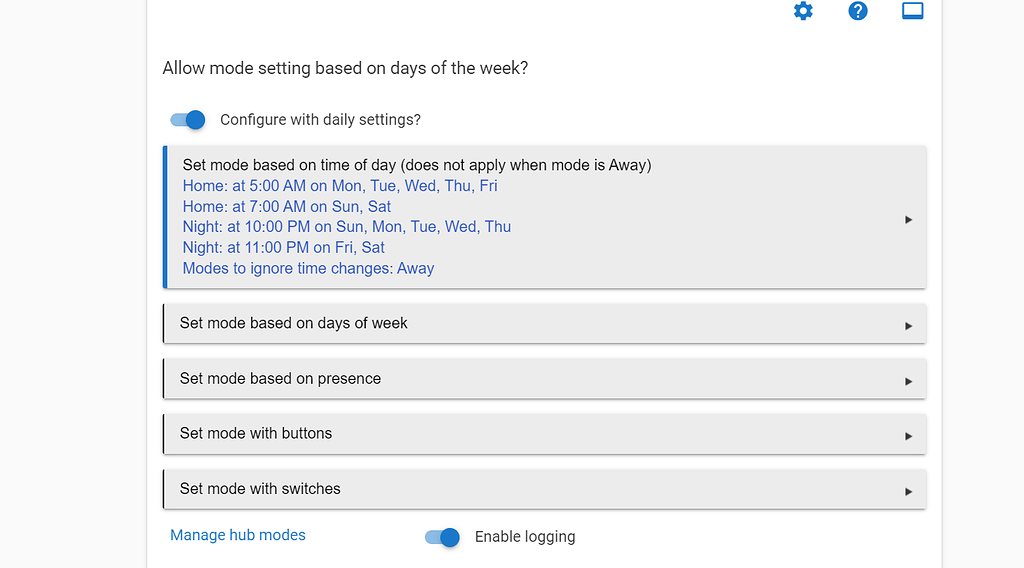Viewport: 1024px width, 568px height.
Task: Open the settings gear icon
Action: point(803,10)
